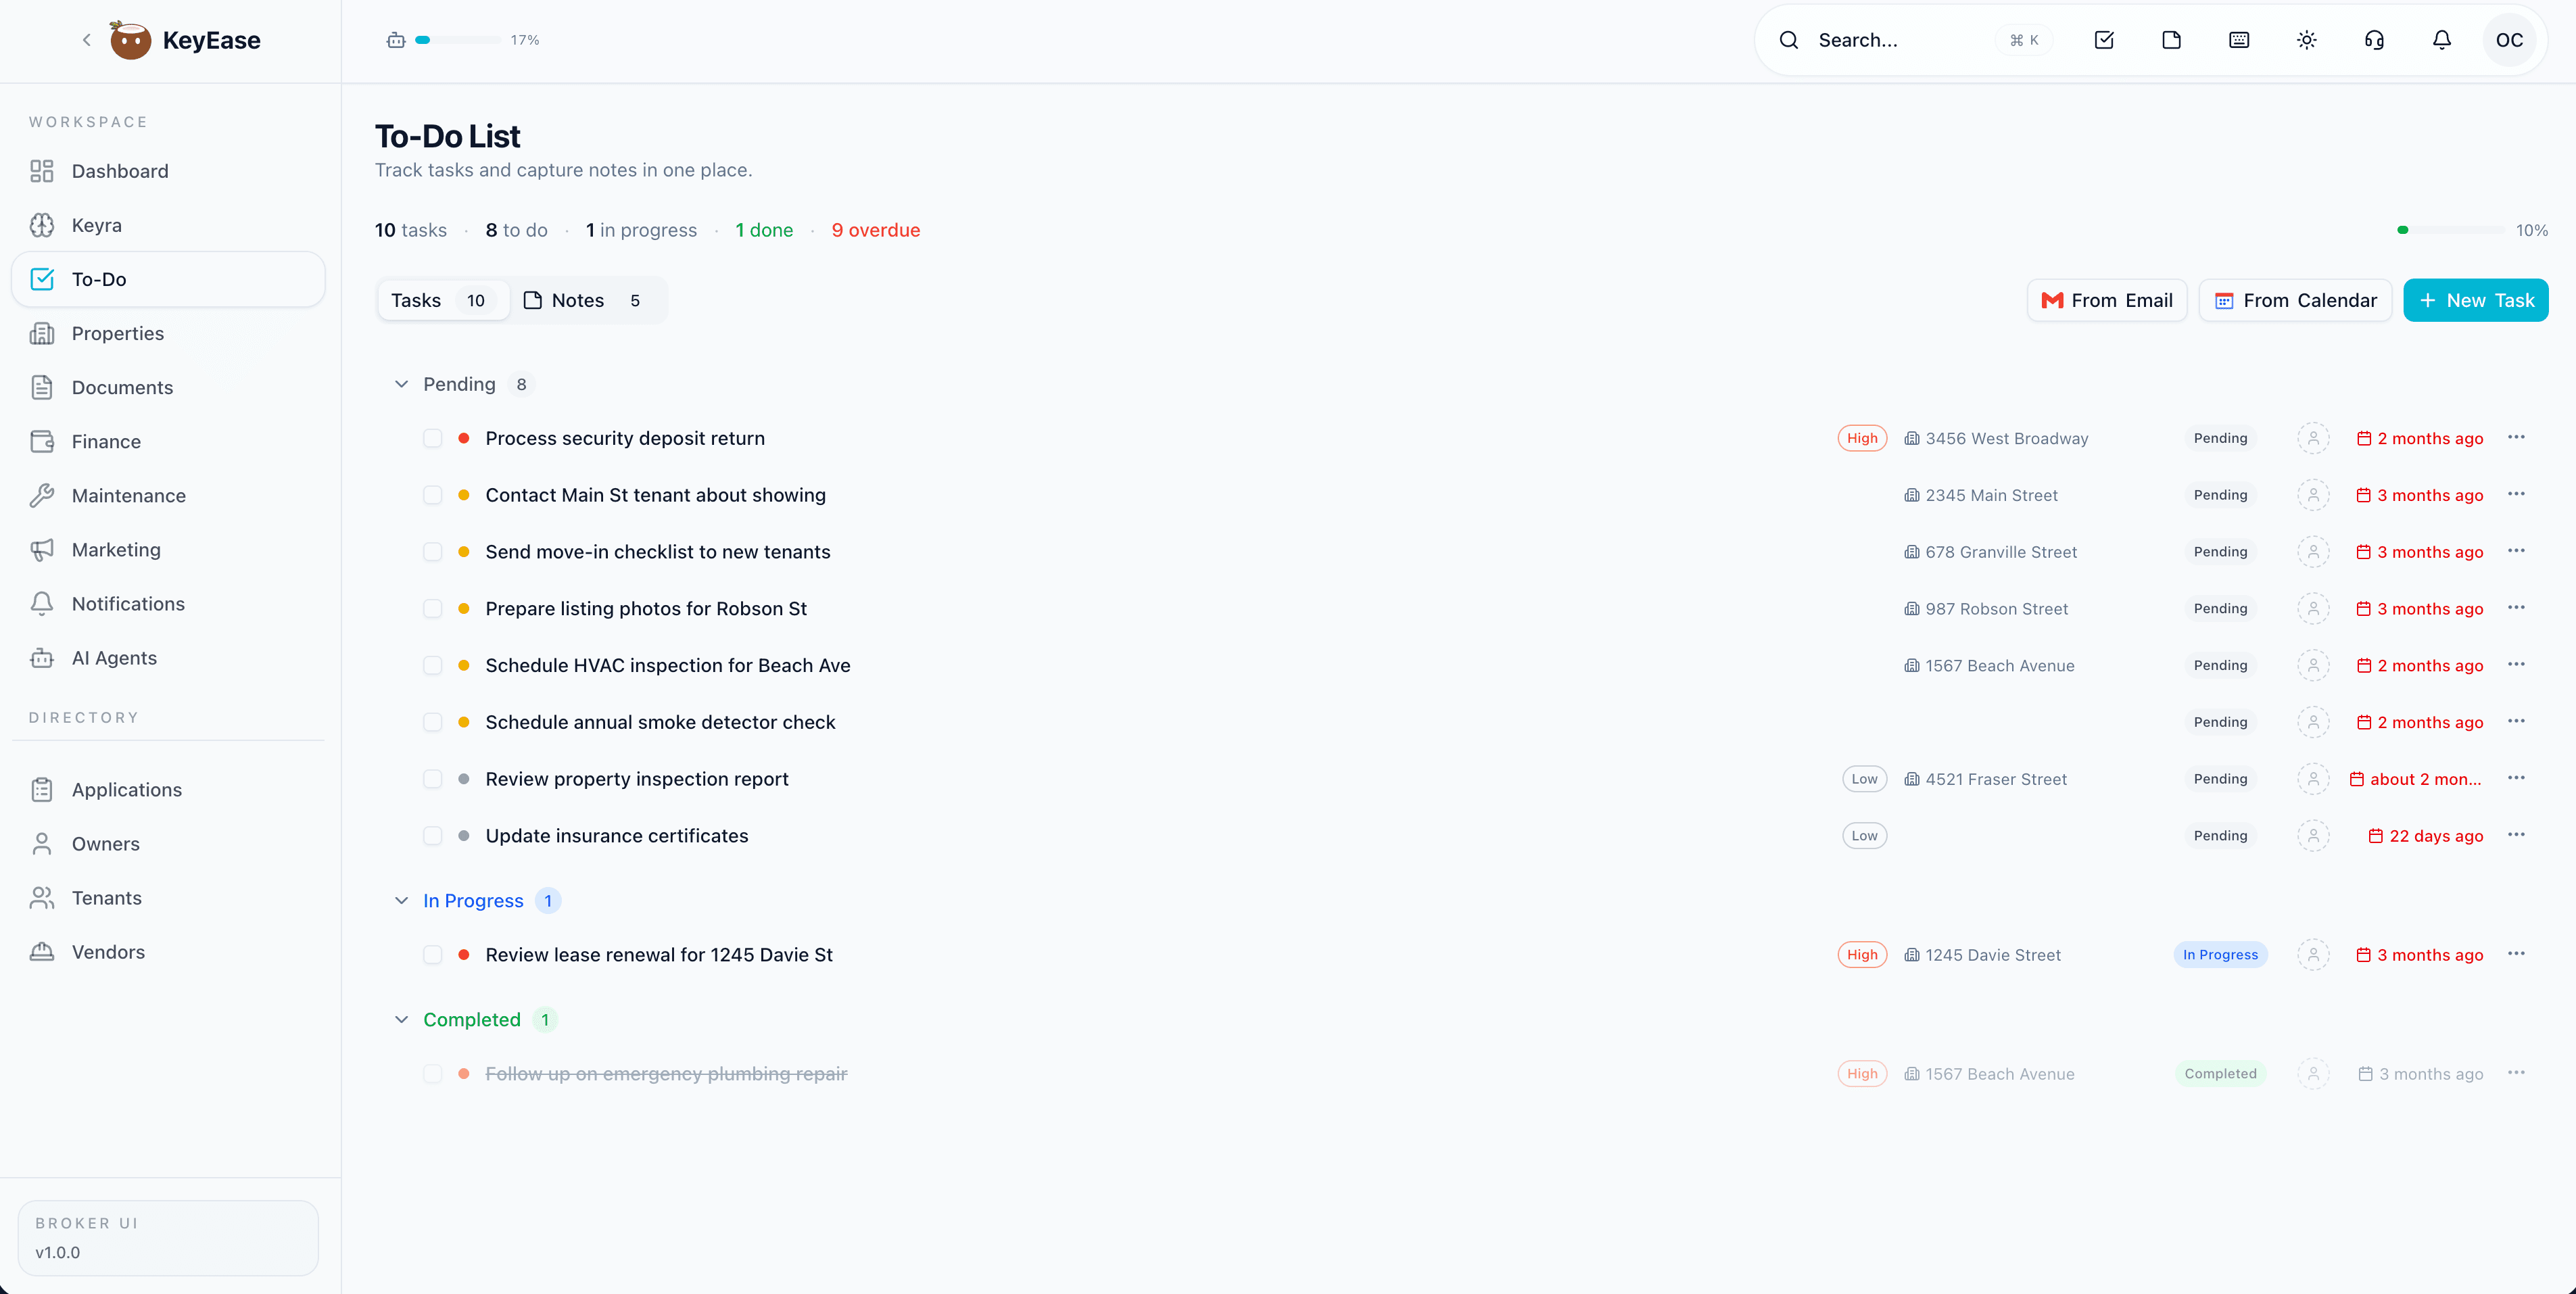
Task: Open keyboard shortcuts icon in top bar
Action: pyautogui.click(x=2238, y=40)
